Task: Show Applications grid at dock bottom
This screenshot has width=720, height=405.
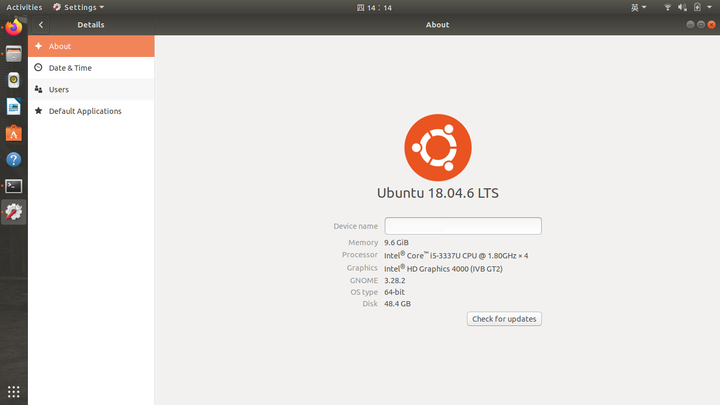Action: click(14, 392)
